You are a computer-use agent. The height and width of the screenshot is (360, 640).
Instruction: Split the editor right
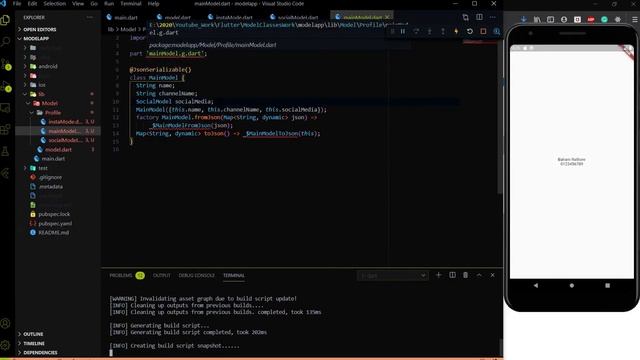coord(479,17)
